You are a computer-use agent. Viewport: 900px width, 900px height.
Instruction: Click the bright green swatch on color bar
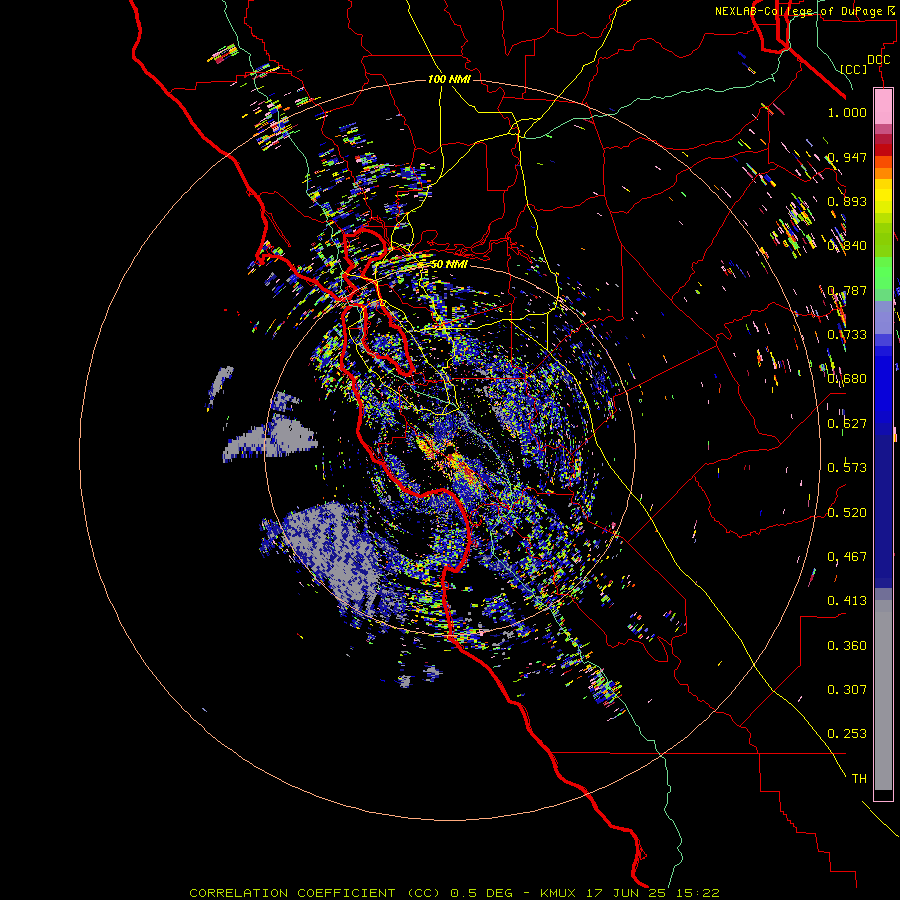[883, 273]
